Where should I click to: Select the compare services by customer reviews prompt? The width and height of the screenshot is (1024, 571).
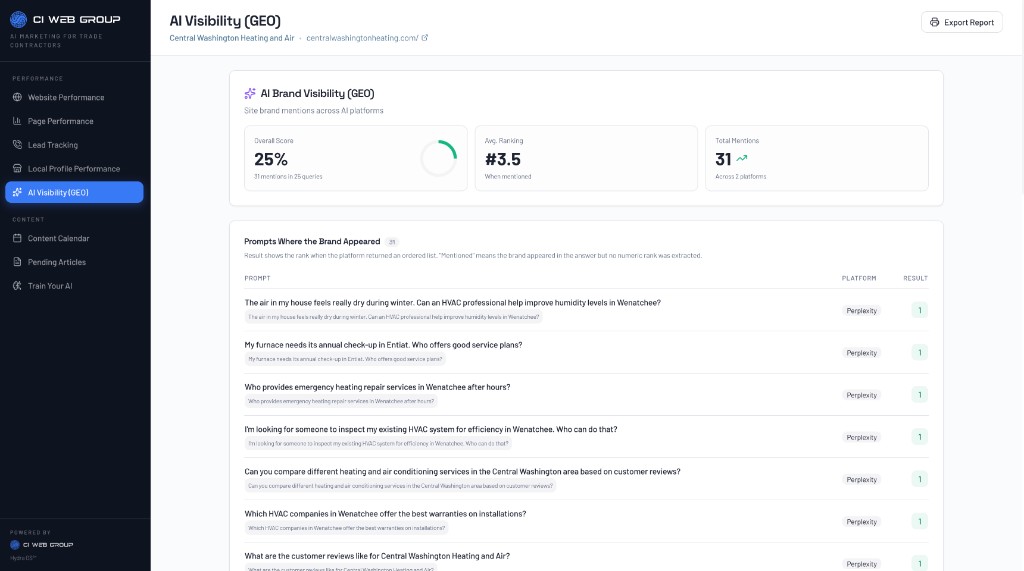[462, 472]
